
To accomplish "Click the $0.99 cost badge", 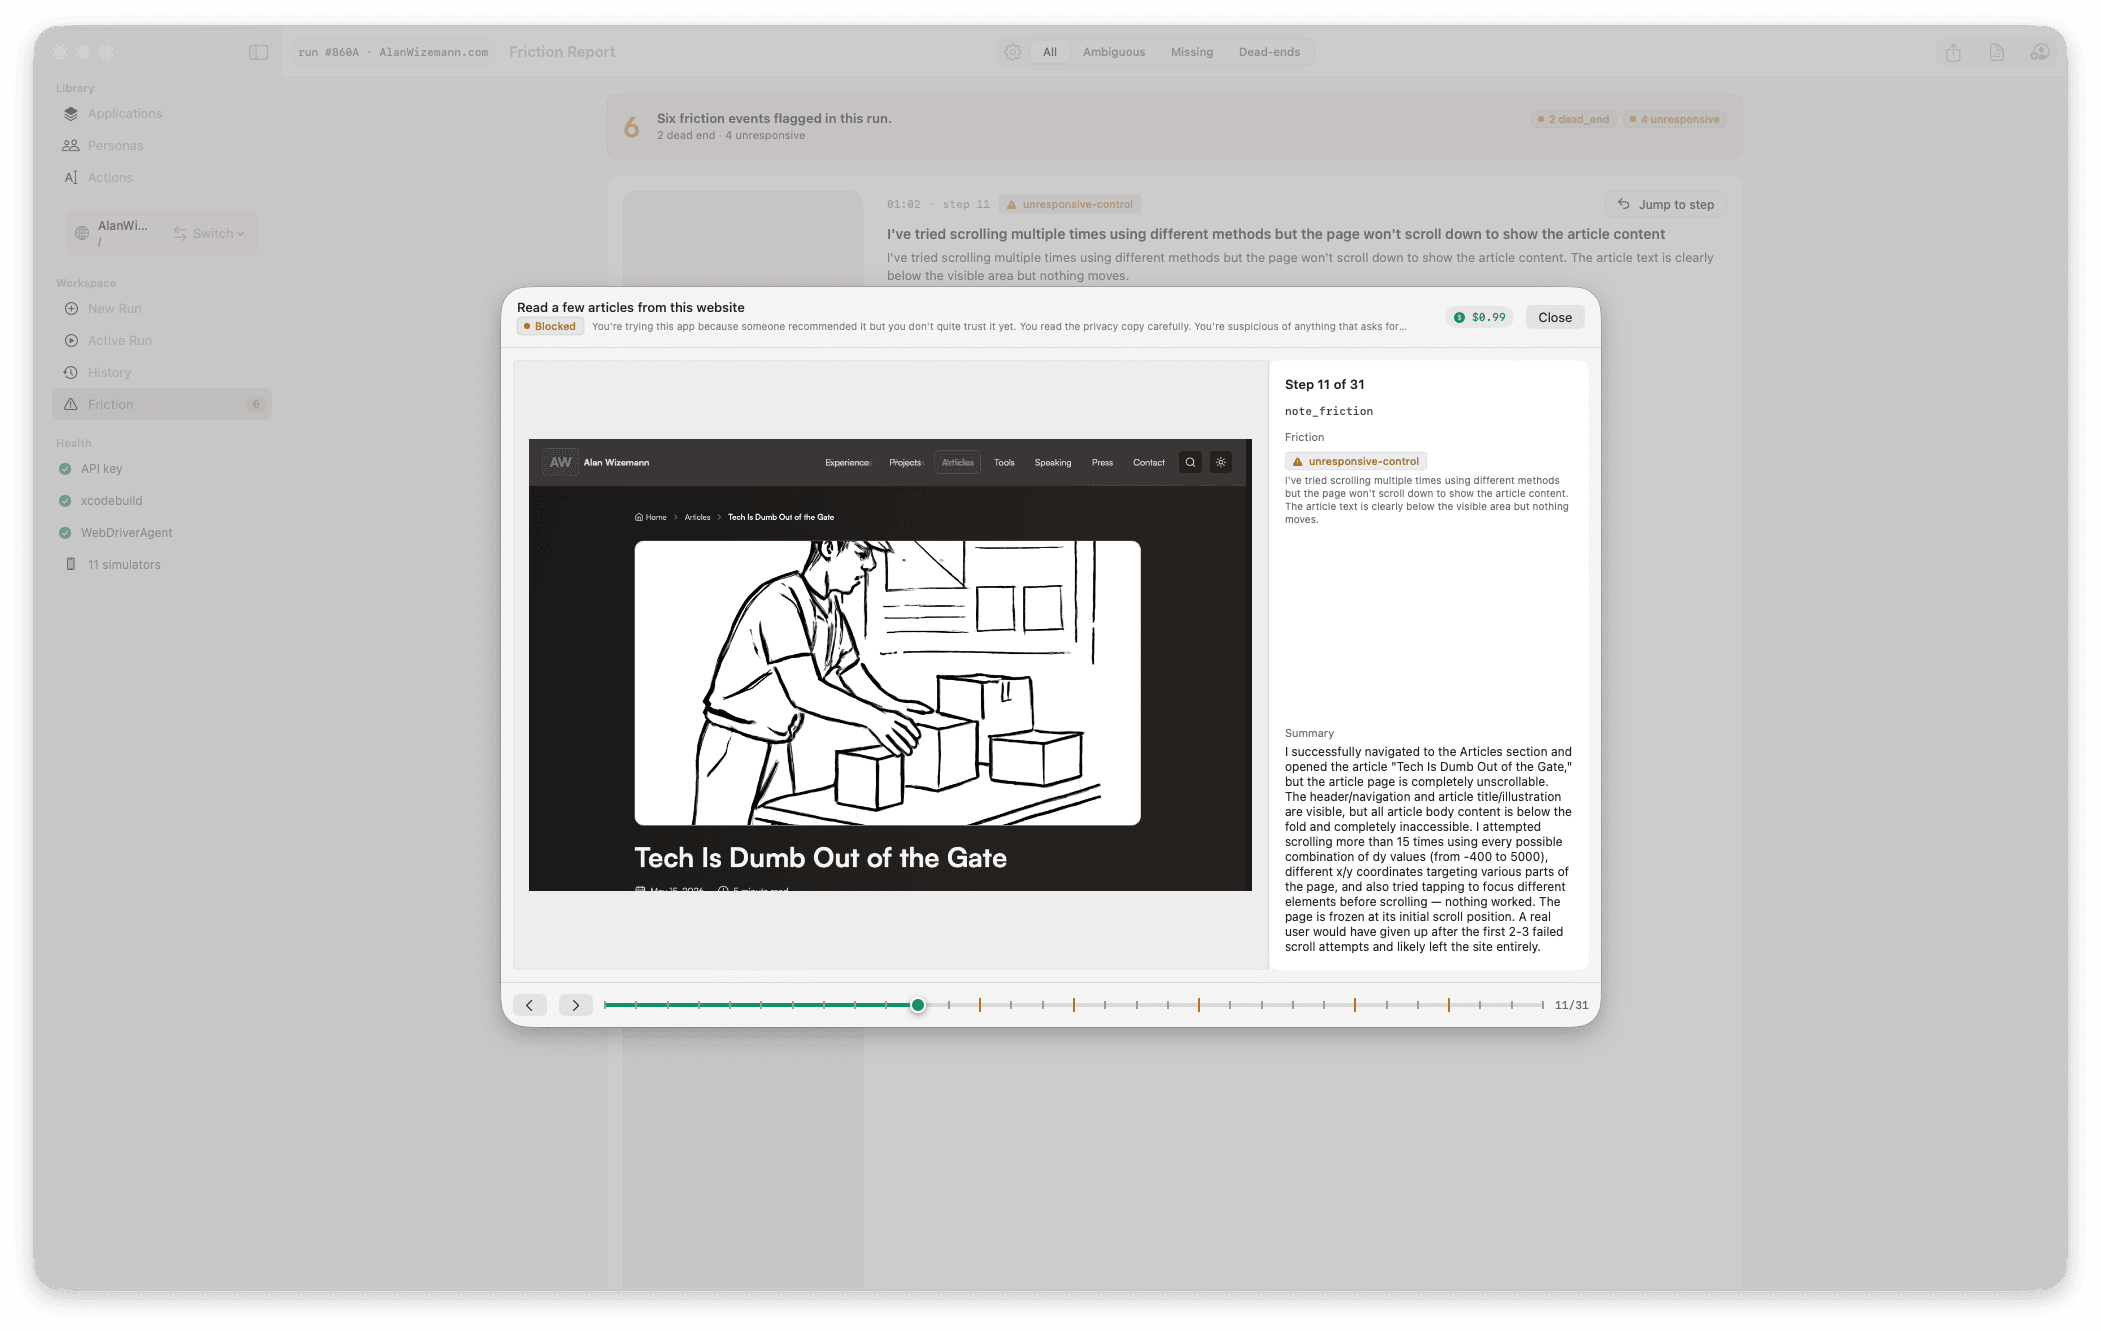I will coord(1480,317).
